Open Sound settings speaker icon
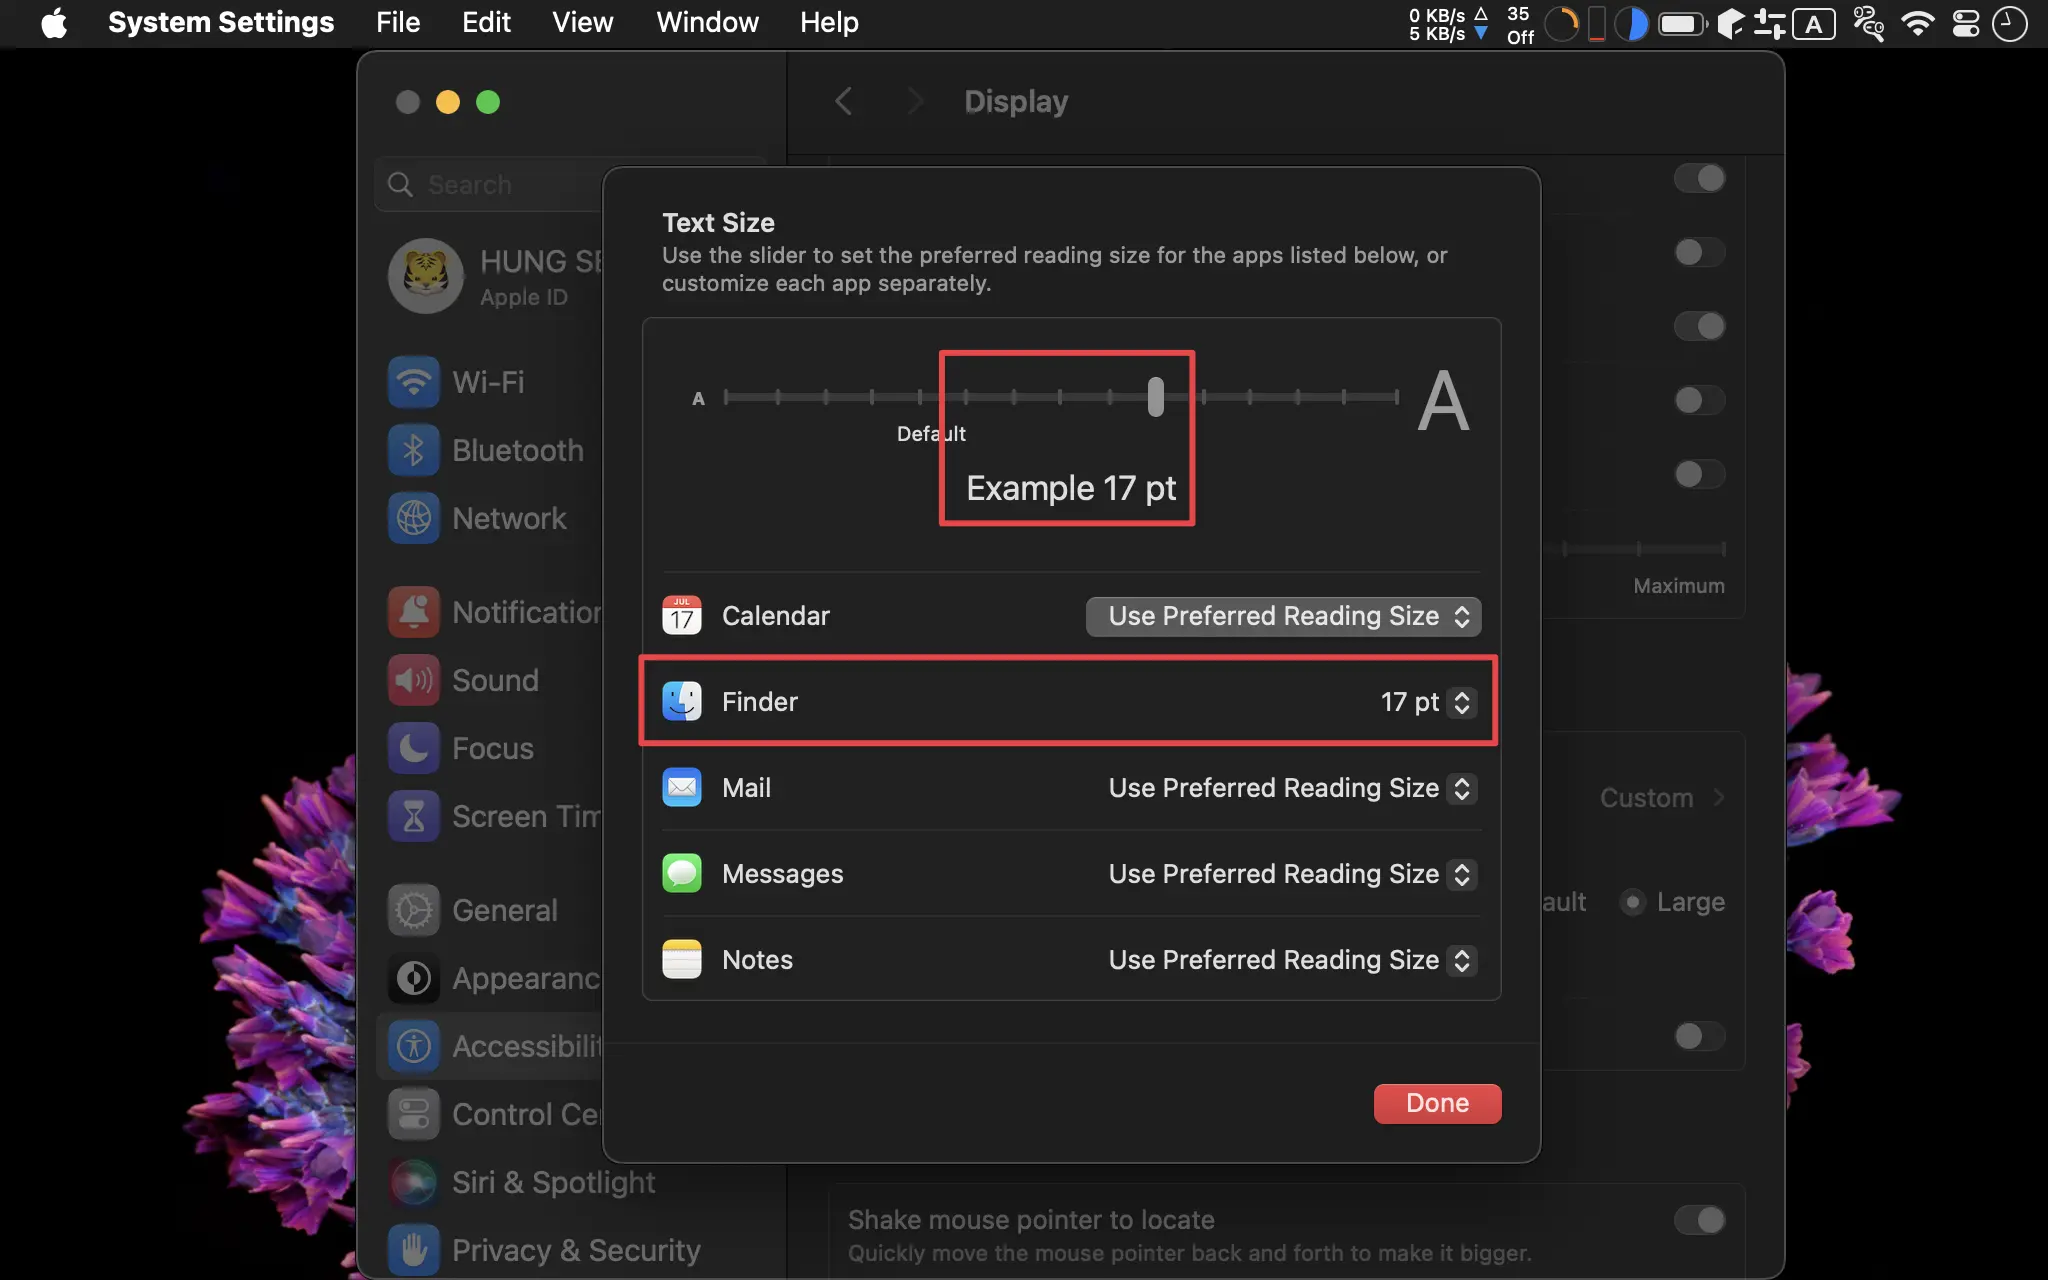2048x1280 pixels. point(413,680)
